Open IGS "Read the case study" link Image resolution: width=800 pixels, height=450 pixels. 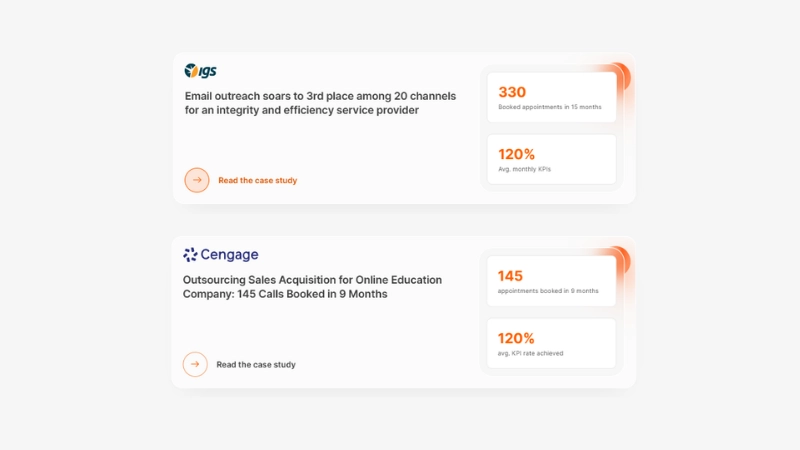coord(257,181)
